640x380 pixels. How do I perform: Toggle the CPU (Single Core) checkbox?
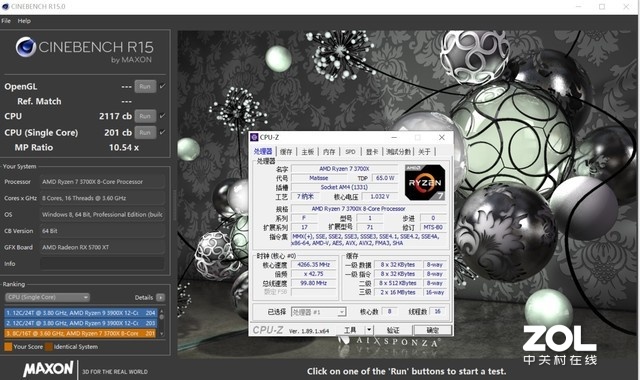tap(162, 132)
